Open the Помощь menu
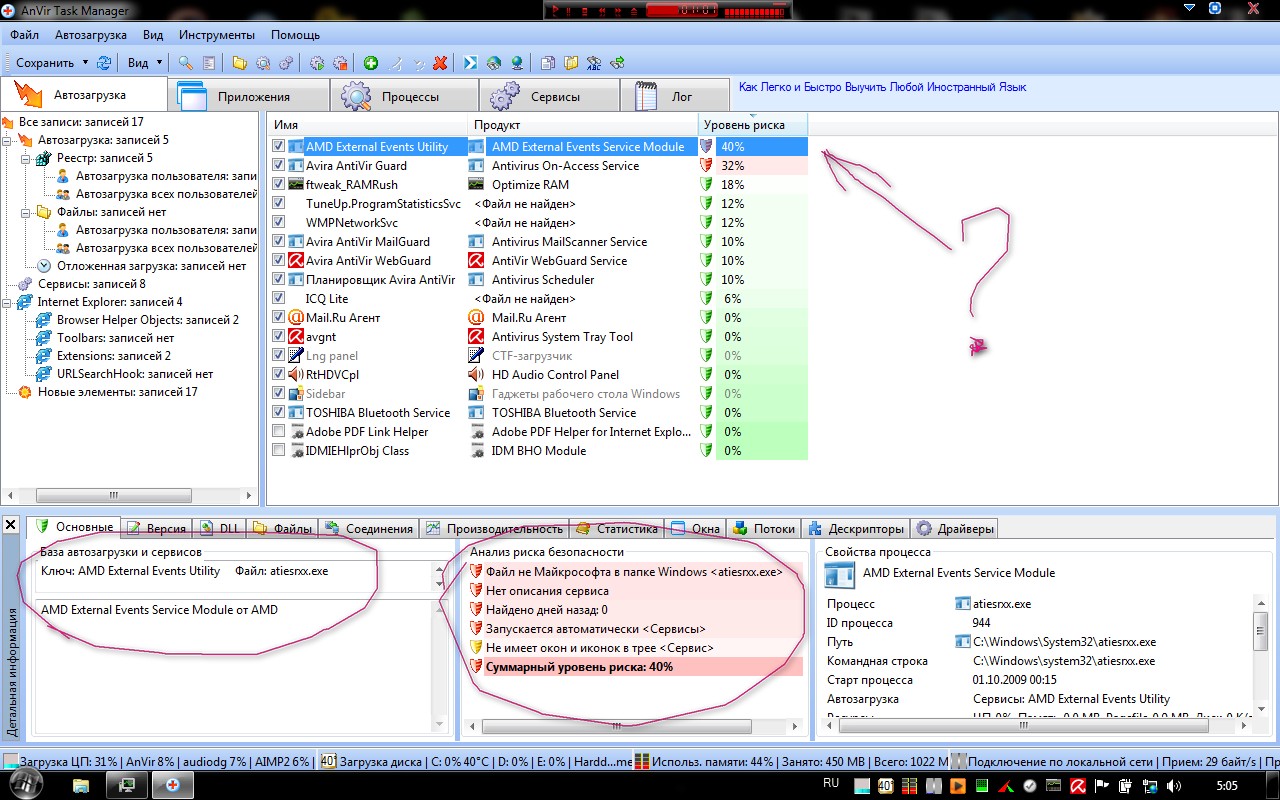This screenshot has height=800, width=1280. click(x=295, y=34)
